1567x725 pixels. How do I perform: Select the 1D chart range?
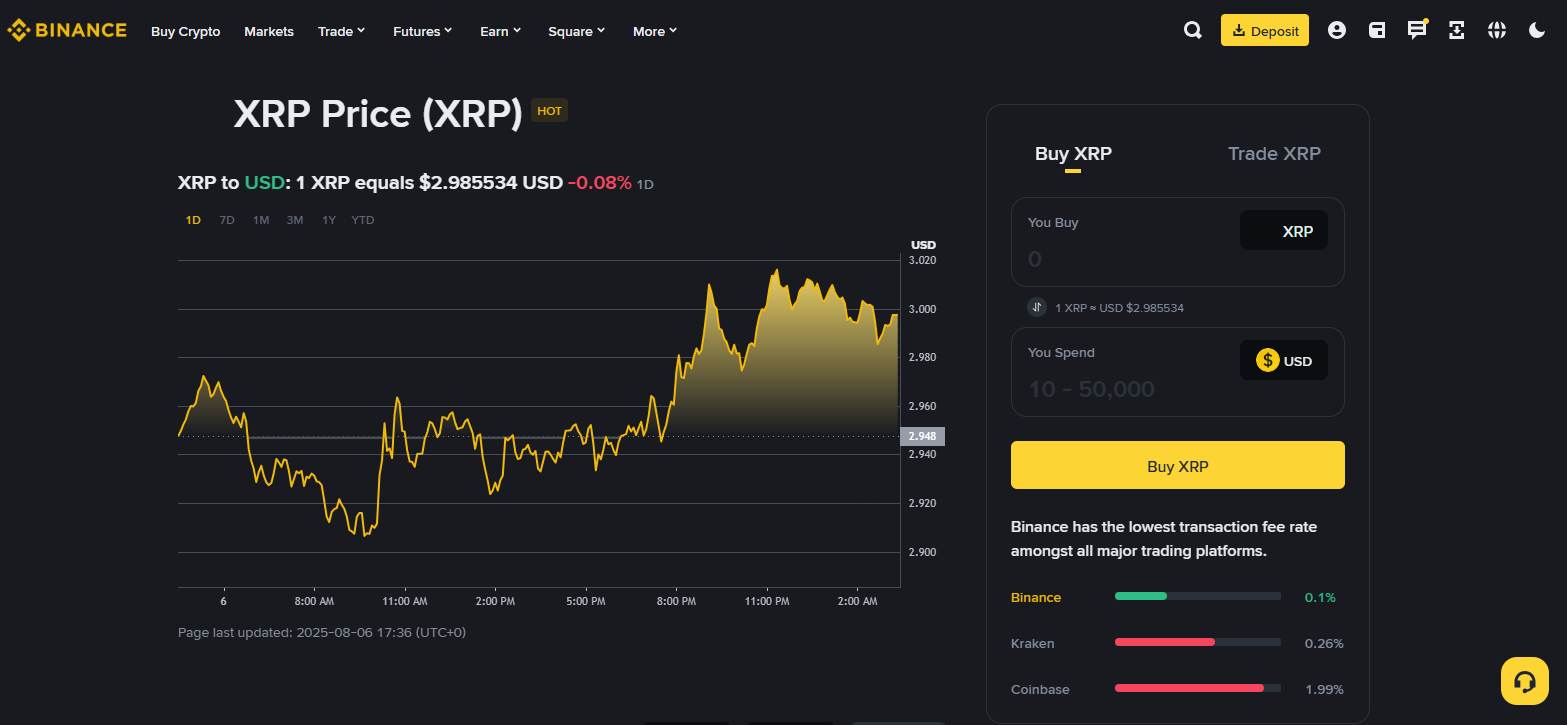click(x=193, y=220)
